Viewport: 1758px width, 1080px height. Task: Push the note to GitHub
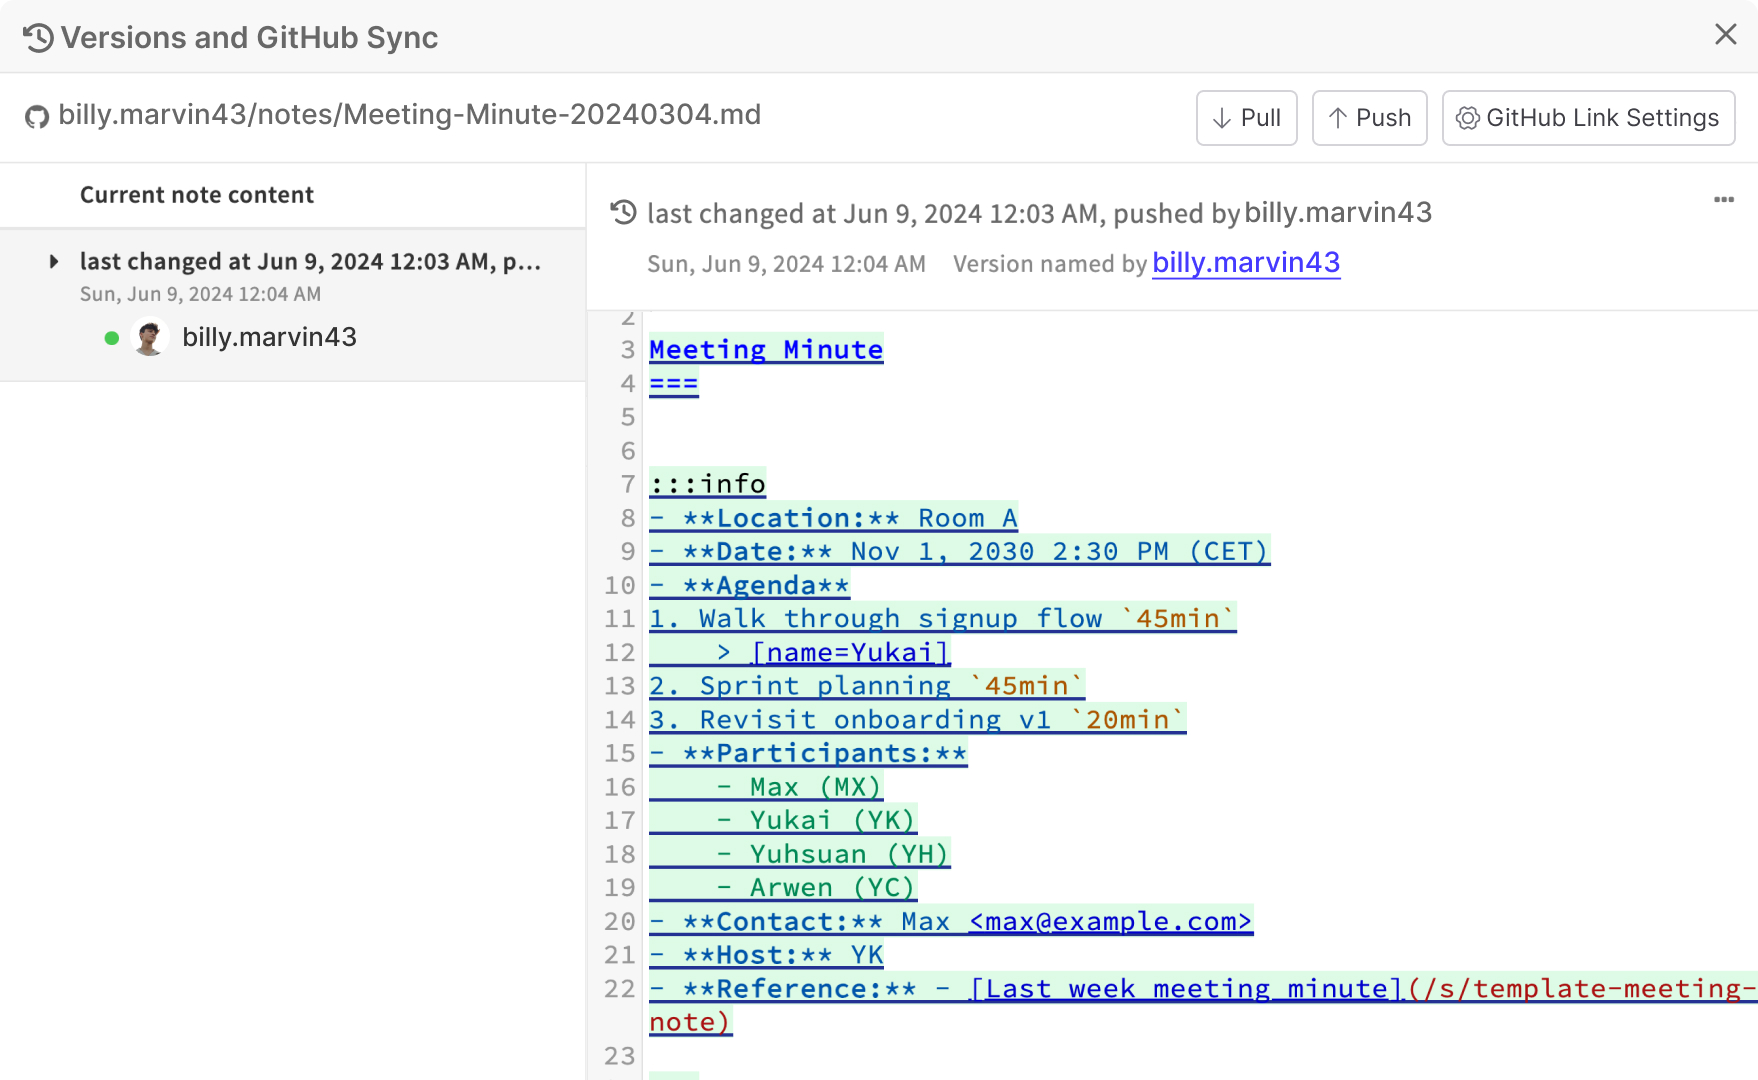click(1369, 118)
